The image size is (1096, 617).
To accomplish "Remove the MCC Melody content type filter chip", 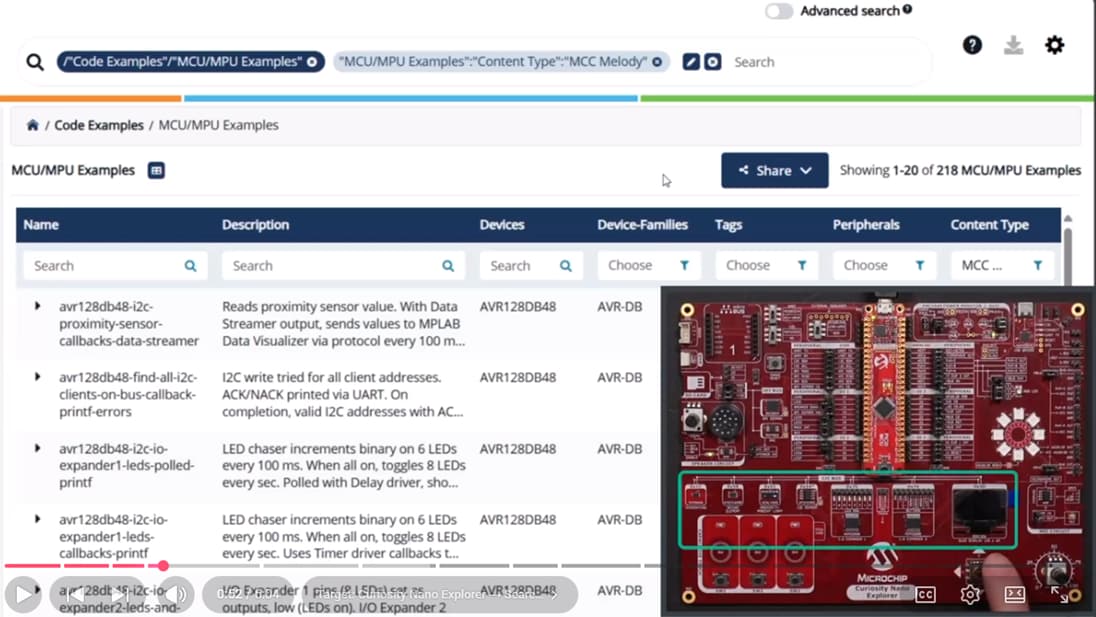I will (657, 62).
